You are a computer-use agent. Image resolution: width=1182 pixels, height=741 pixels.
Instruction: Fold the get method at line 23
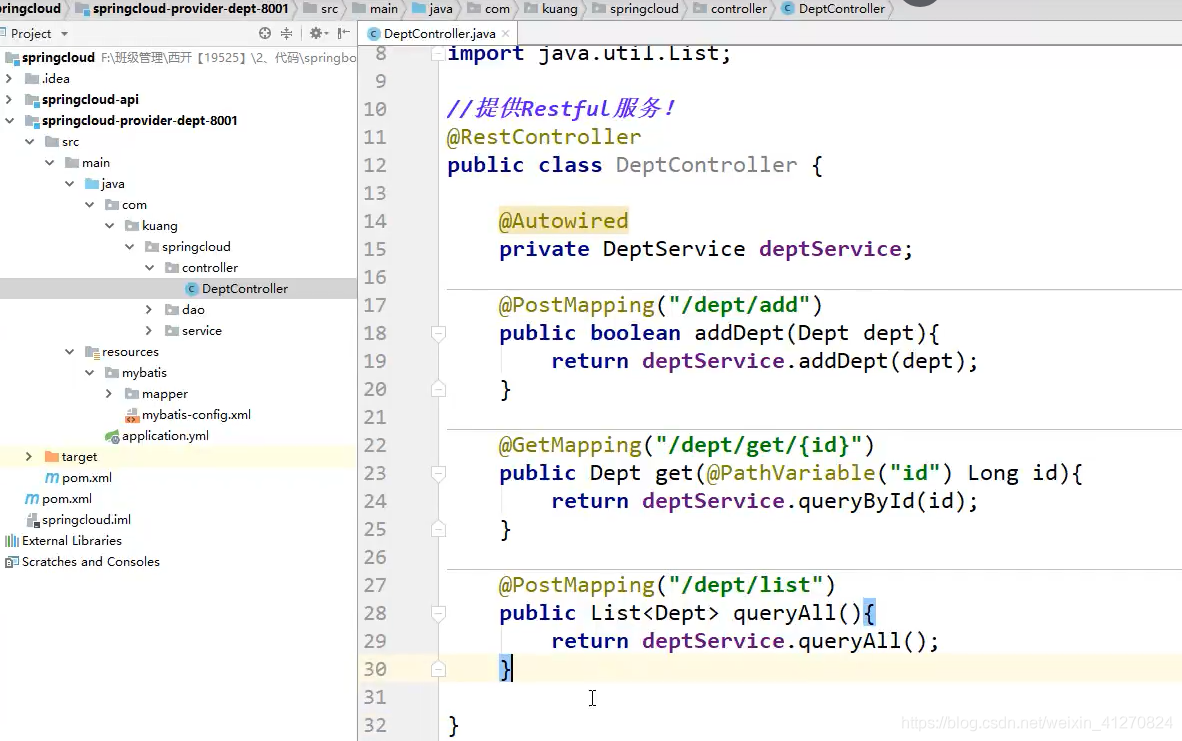[x=438, y=473]
